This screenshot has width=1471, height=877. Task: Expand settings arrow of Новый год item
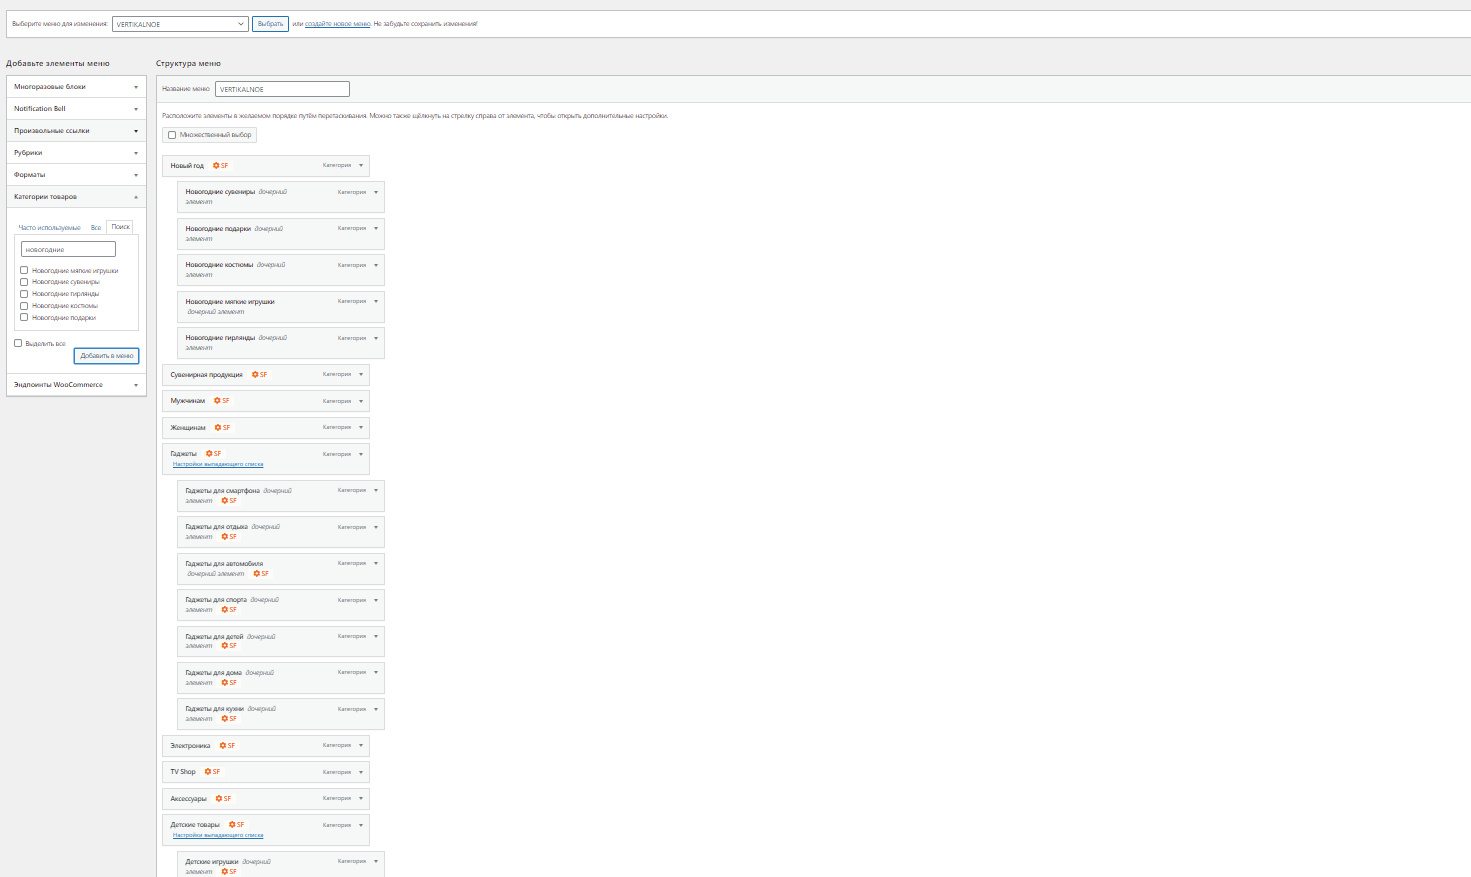pos(361,165)
